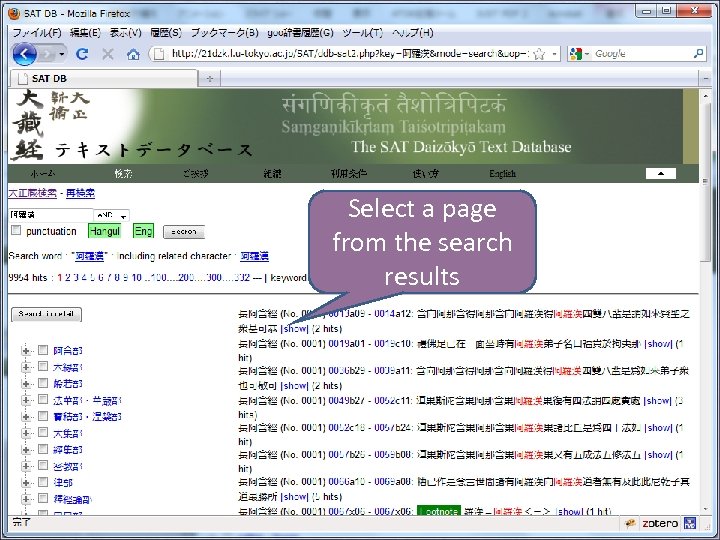Check the 經集部 tree checkbox
This screenshot has width=720, height=540.
[x=43, y=449]
